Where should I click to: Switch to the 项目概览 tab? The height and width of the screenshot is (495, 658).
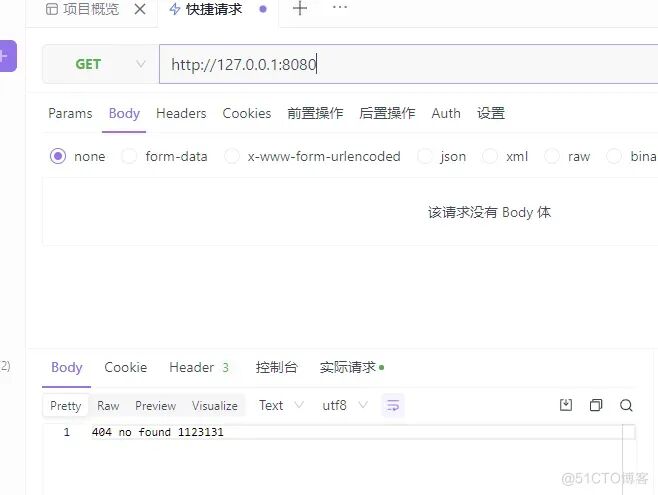(x=83, y=9)
